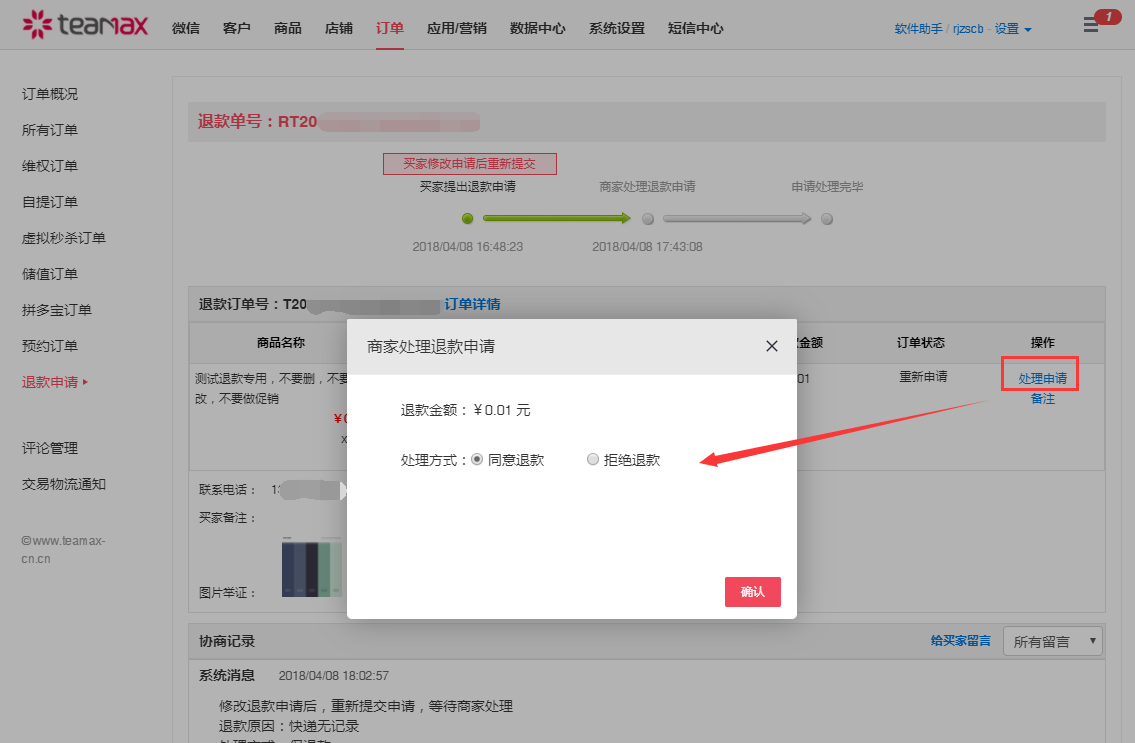Image resolution: width=1135 pixels, height=743 pixels.
Task: Click the first green progress step dot
Action: point(467,219)
